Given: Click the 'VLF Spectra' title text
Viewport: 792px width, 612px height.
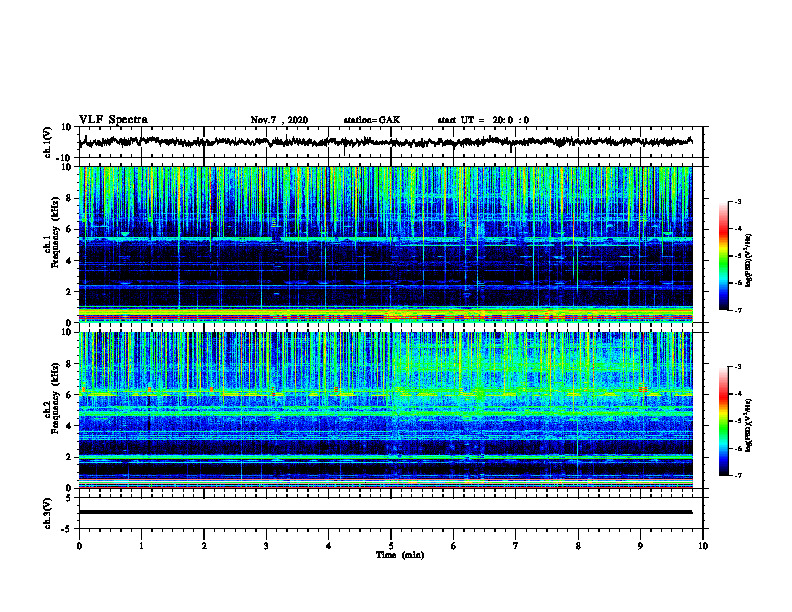Looking at the screenshot, I should pos(113,120).
